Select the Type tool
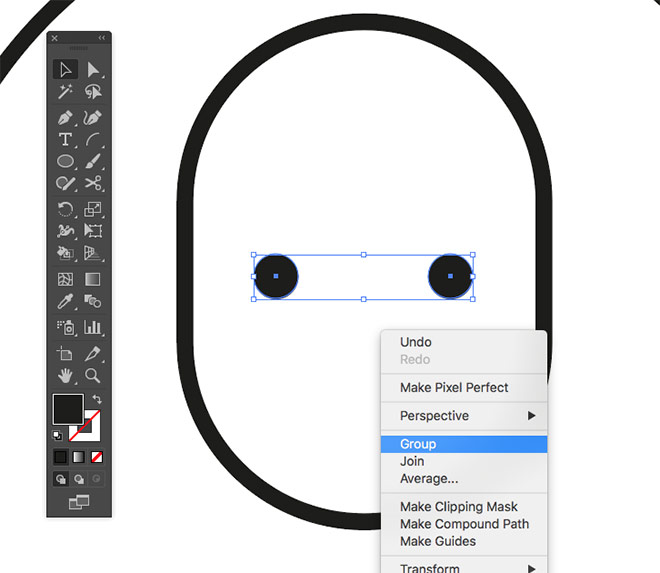 tap(65, 140)
